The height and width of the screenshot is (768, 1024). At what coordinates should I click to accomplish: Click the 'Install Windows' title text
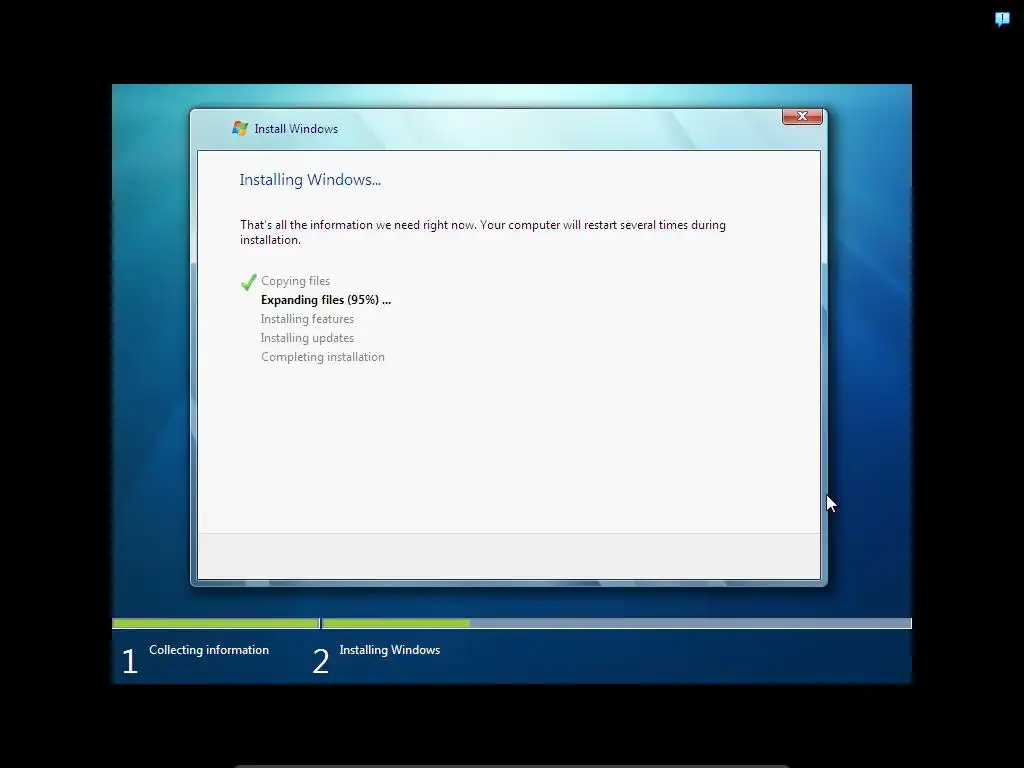pyautogui.click(x=296, y=129)
